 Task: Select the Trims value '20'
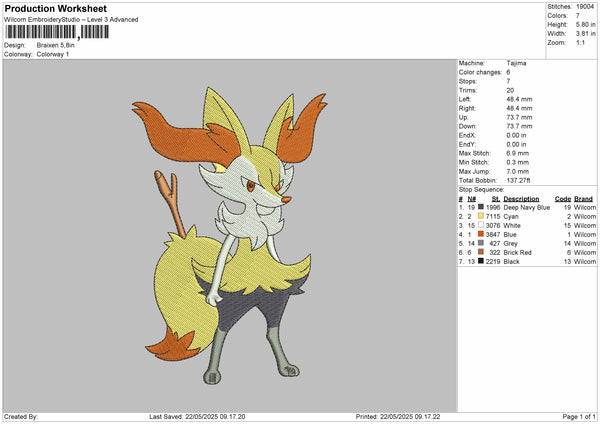510,90
